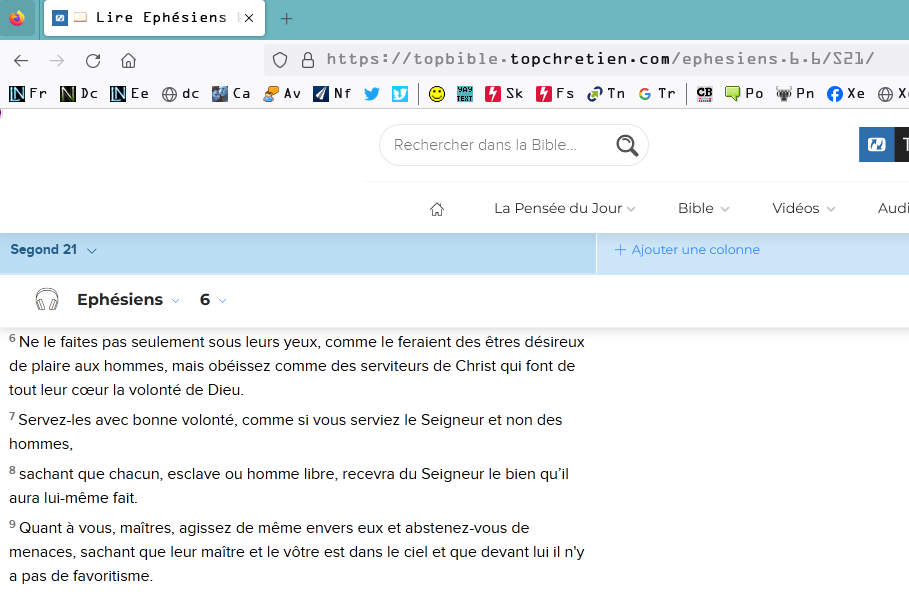Open the Sk bookmark
The image size is (909, 592).
(504, 93)
